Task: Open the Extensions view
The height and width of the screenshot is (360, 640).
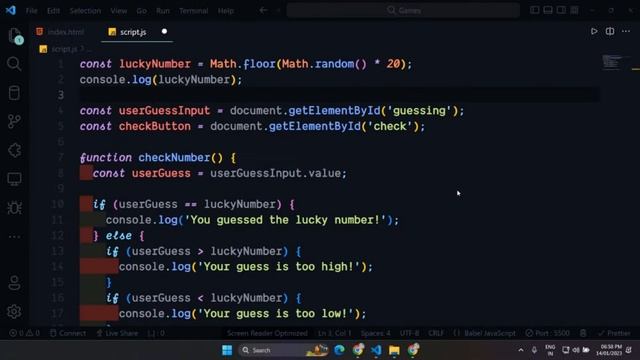Action: click(14, 150)
